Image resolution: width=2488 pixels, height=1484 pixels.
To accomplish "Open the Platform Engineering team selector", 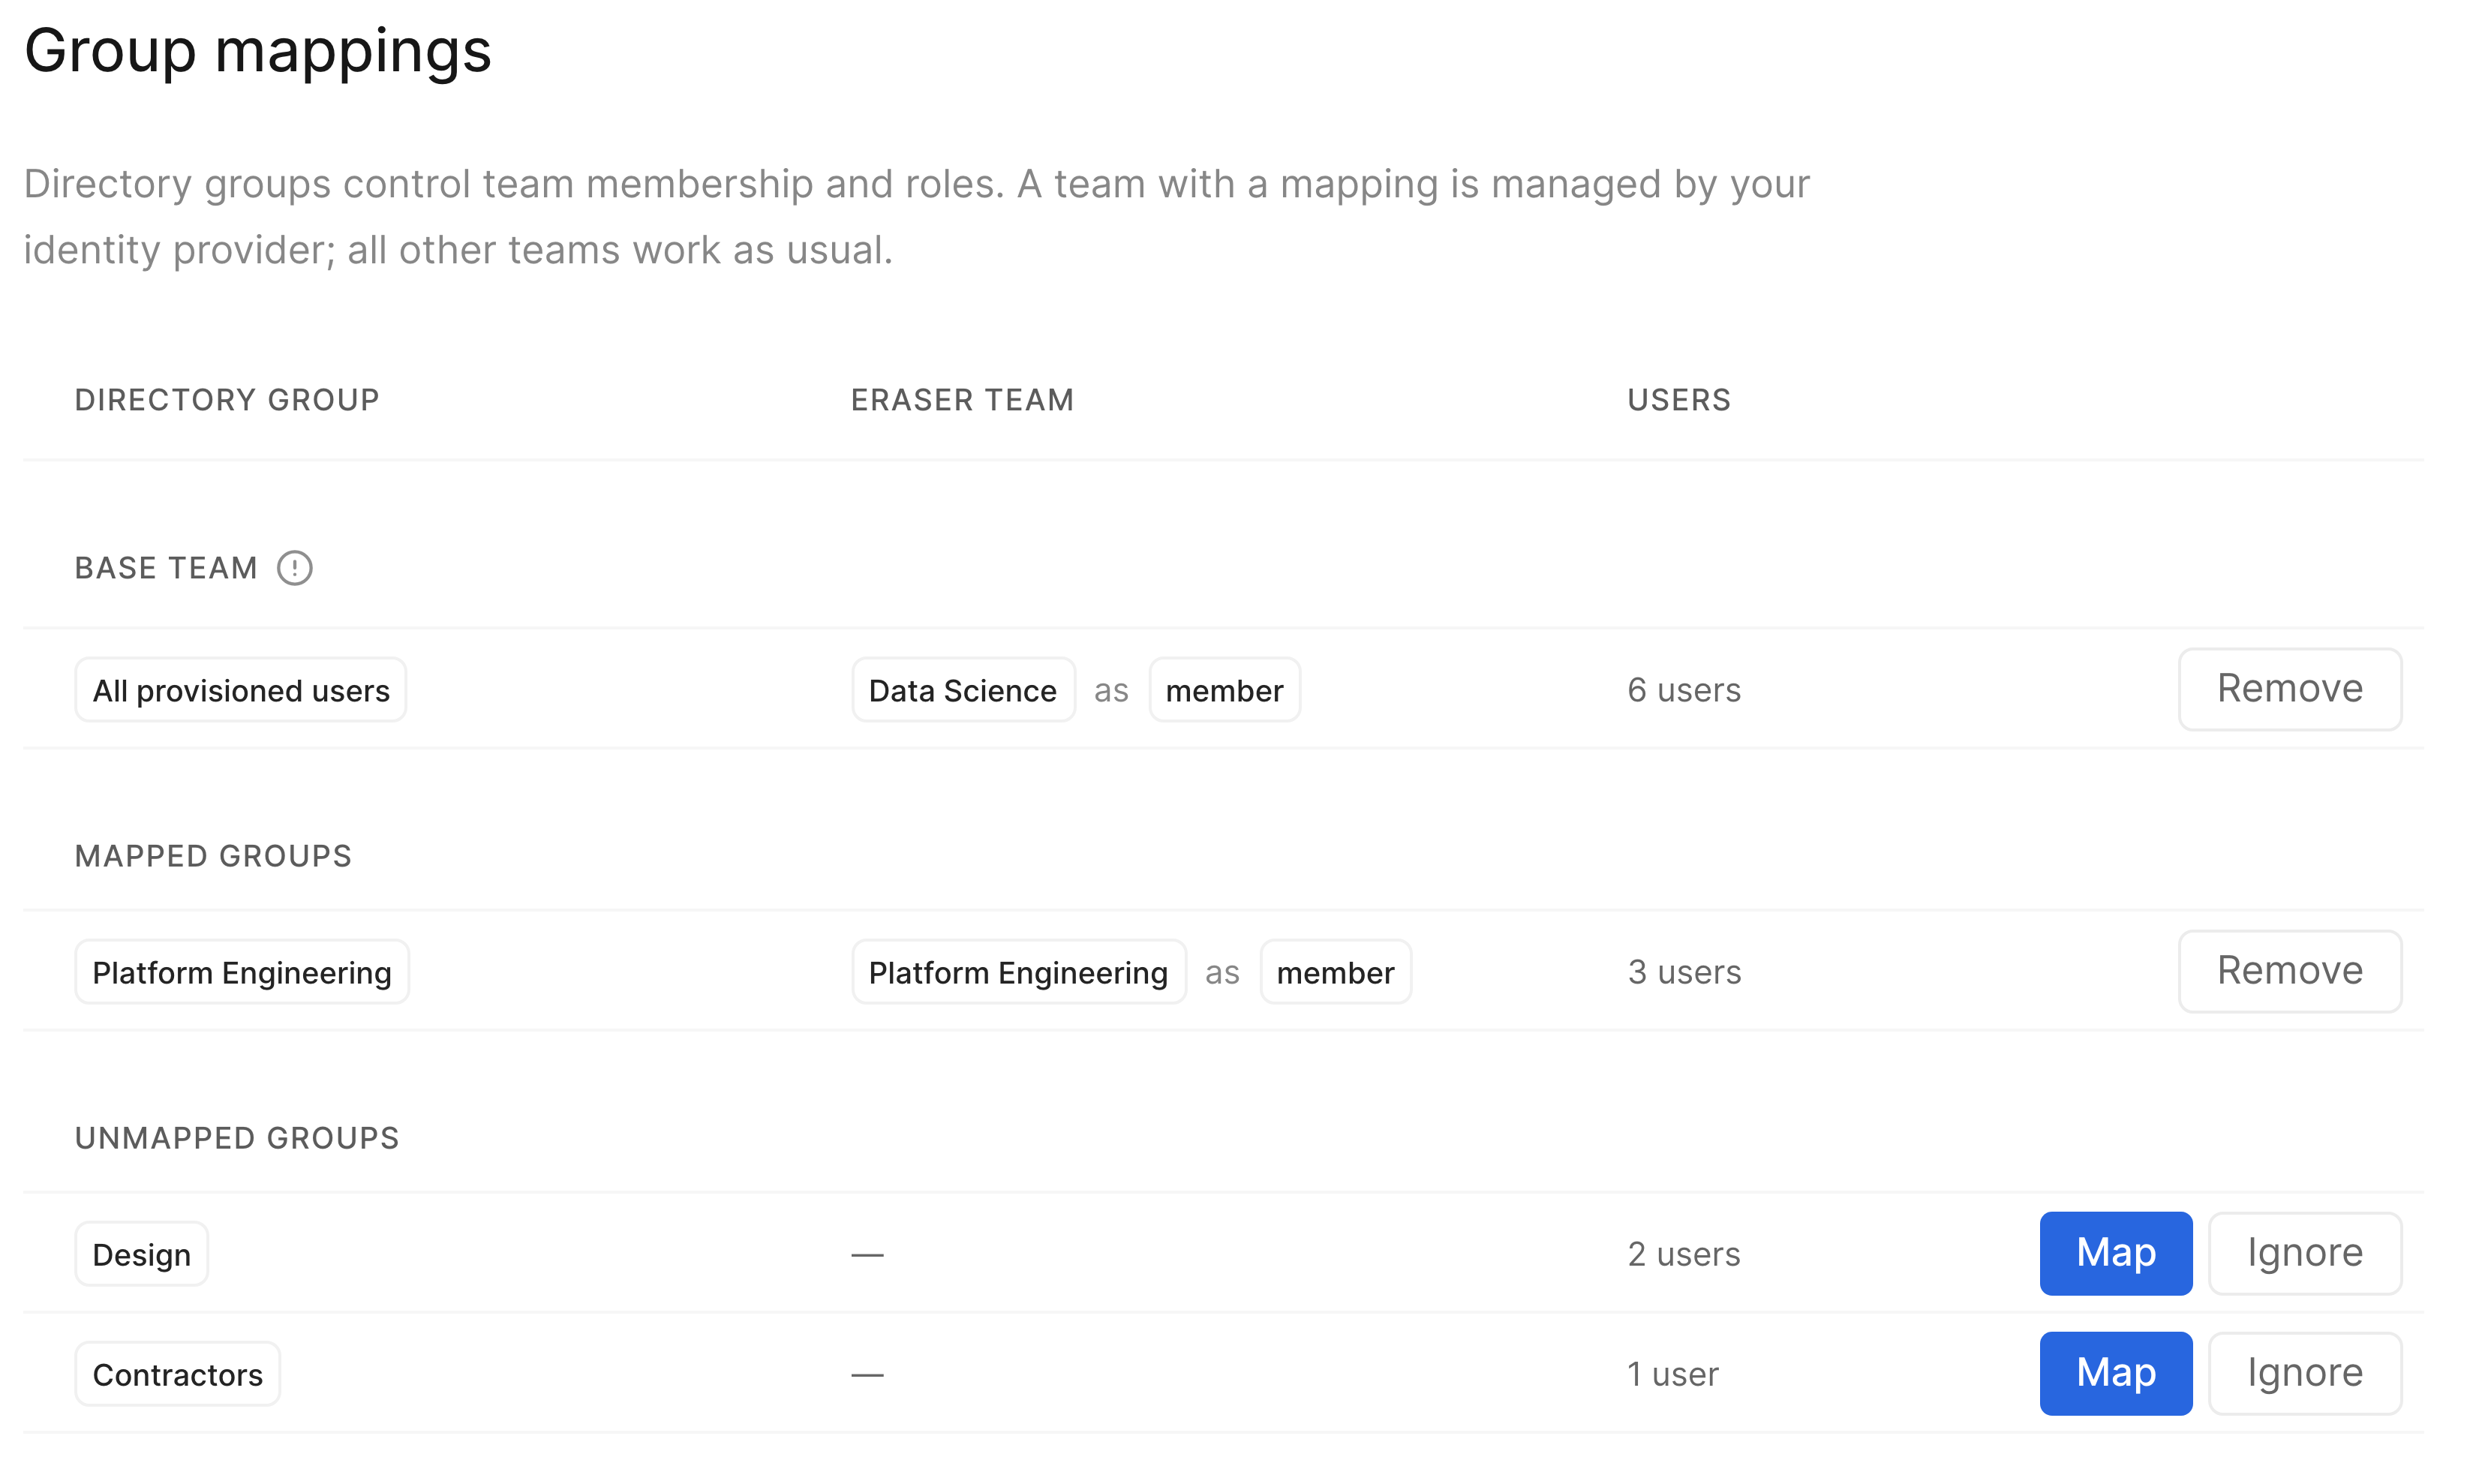I will point(1018,972).
